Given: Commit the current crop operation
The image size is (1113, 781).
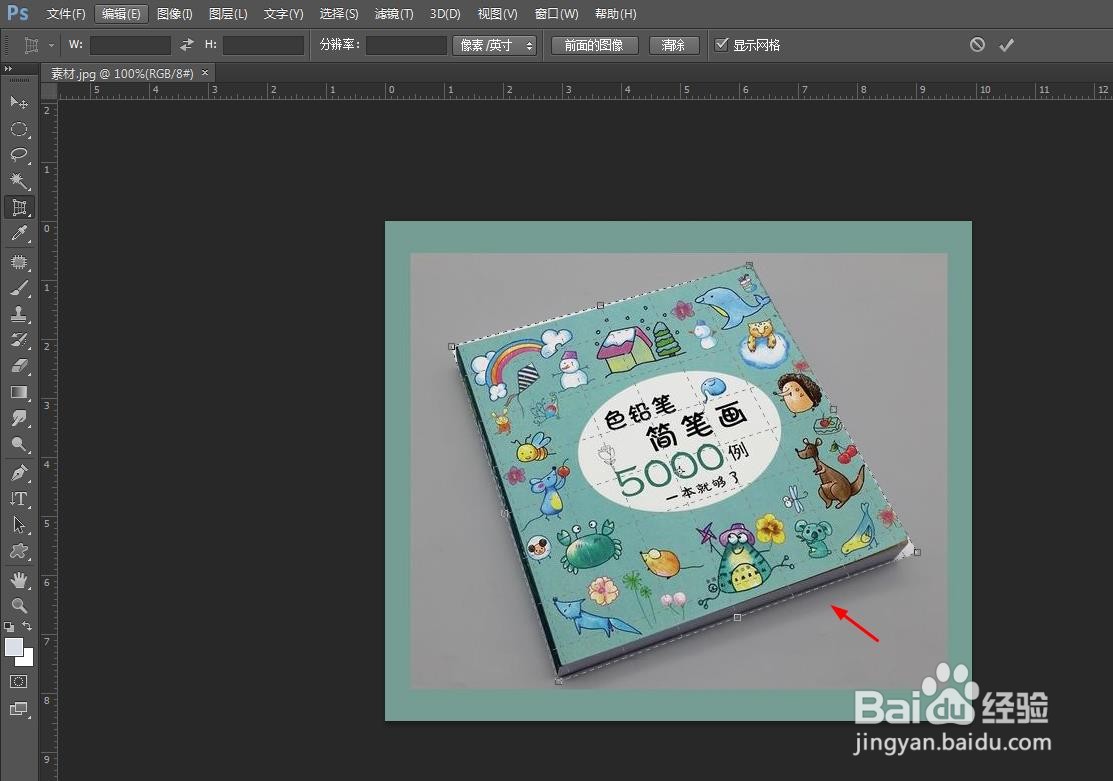Looking at the screenshot, I should click(x=1006, y=45).
